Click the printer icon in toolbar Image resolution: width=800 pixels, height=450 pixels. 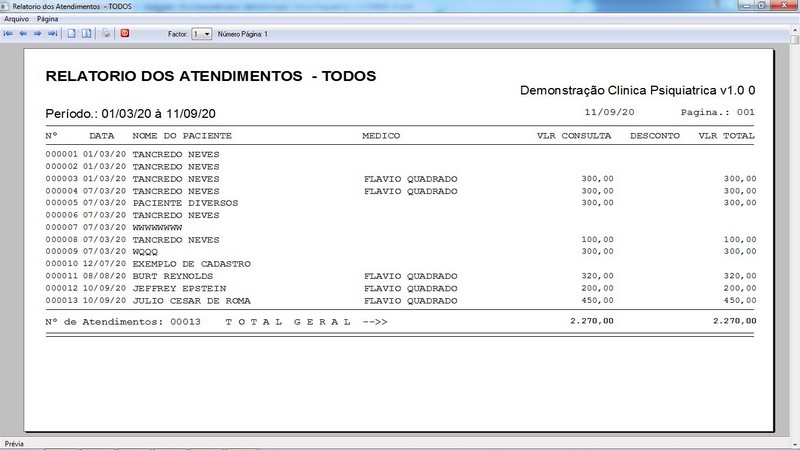coord(106,34)
